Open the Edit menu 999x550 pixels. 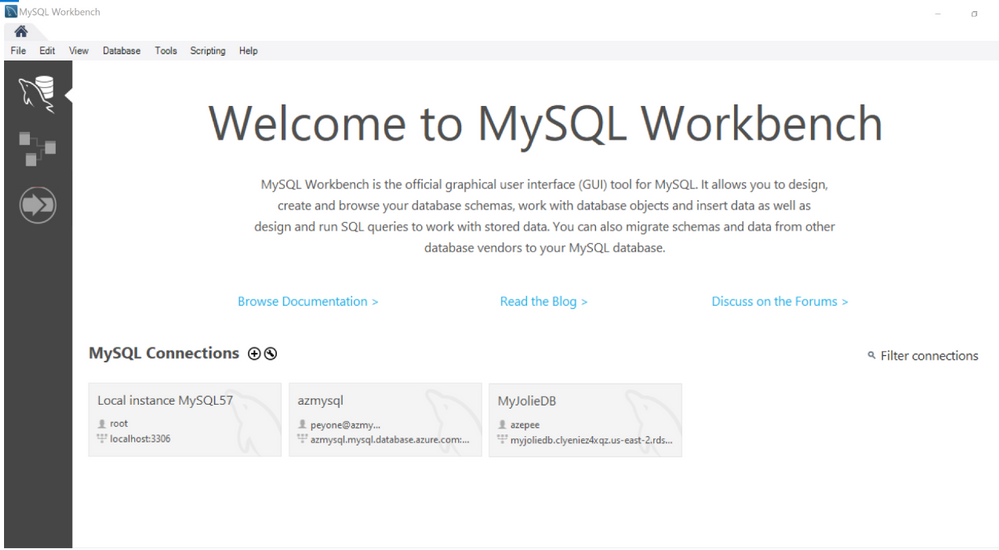47,50
